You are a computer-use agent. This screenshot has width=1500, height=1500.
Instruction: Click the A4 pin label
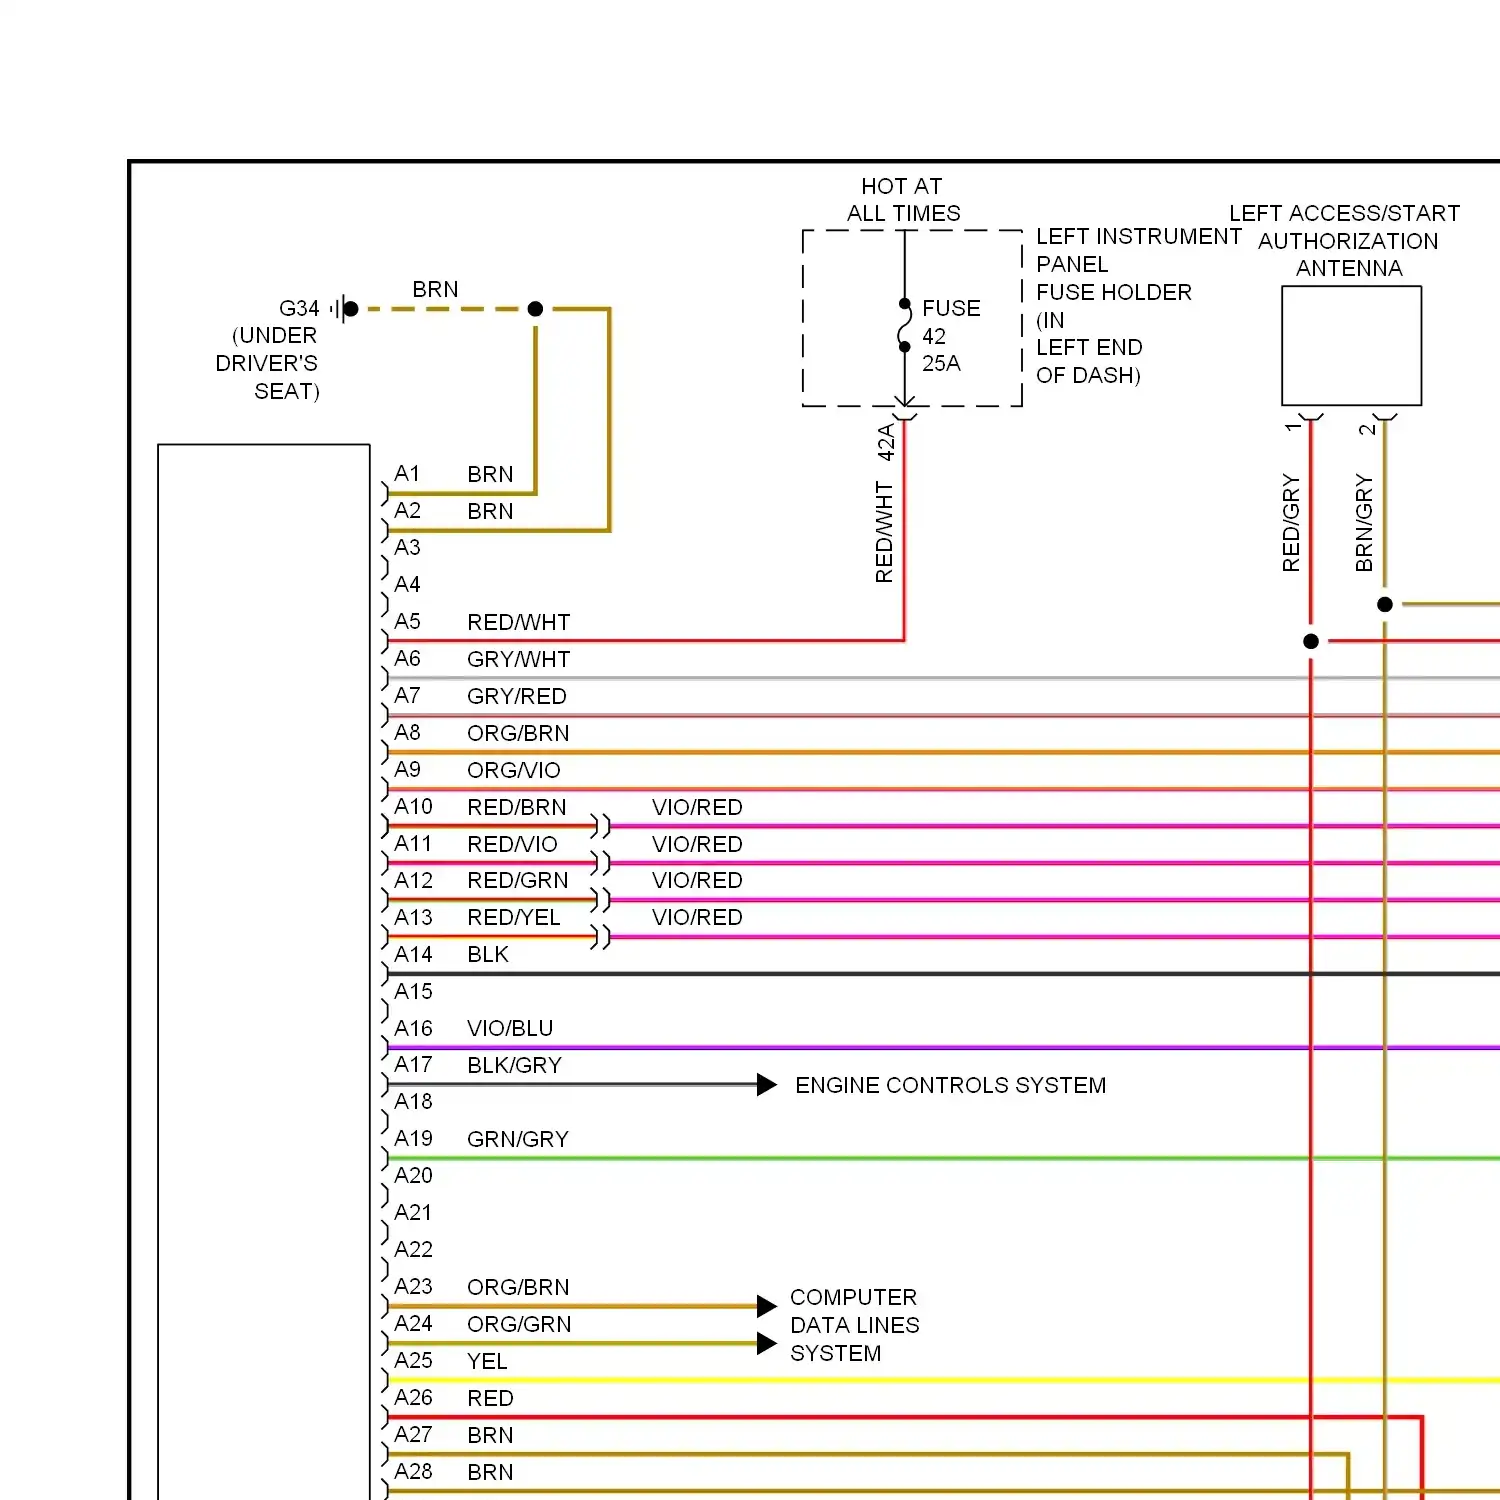(x=407, y=584)
